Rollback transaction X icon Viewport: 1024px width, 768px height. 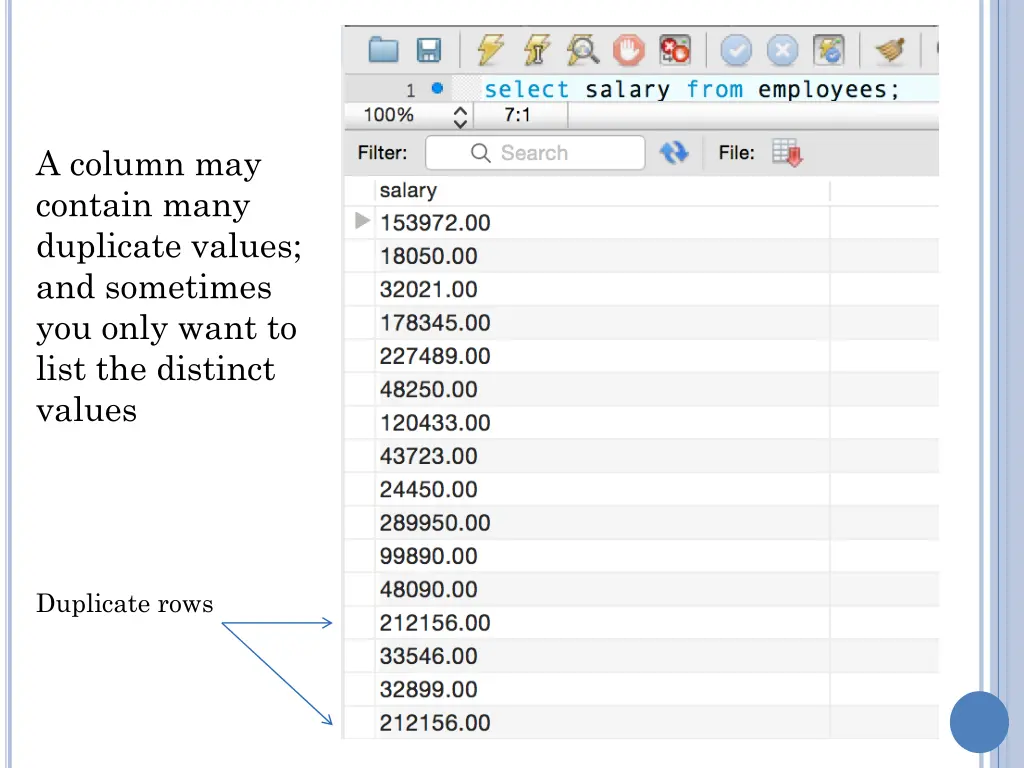click(x=782, y=50)
